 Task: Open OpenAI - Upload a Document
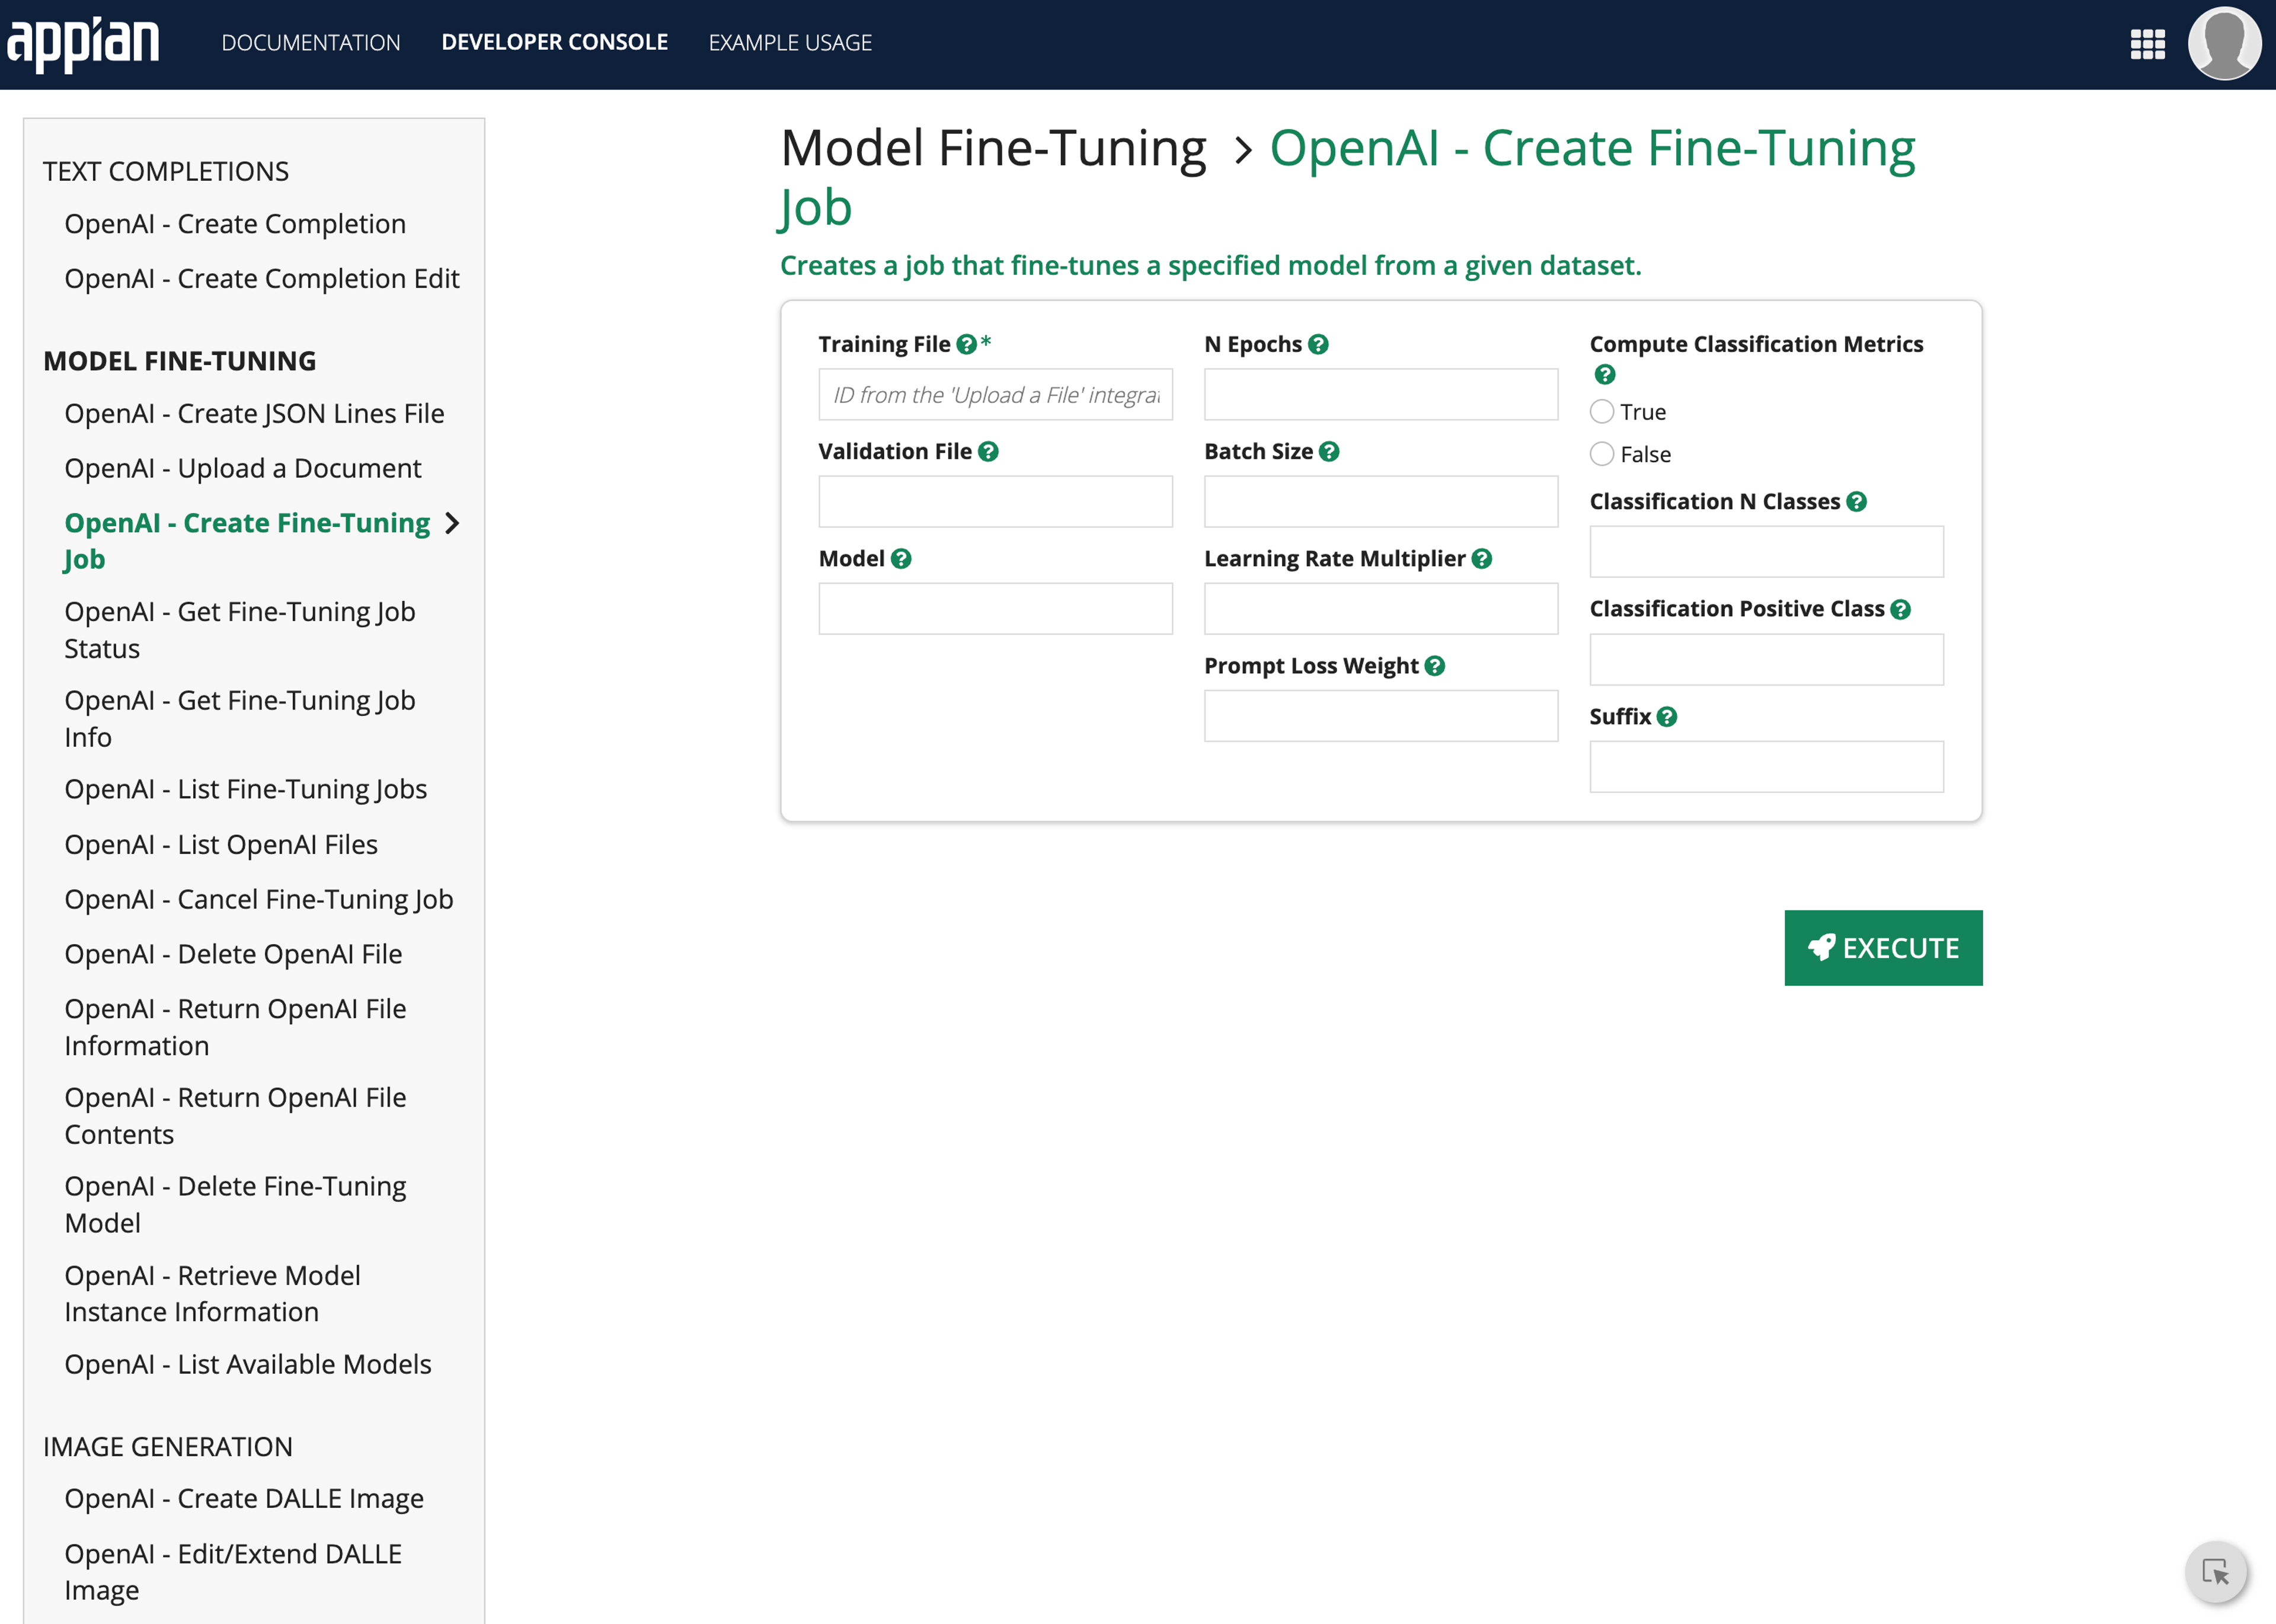tap(243, 469)
